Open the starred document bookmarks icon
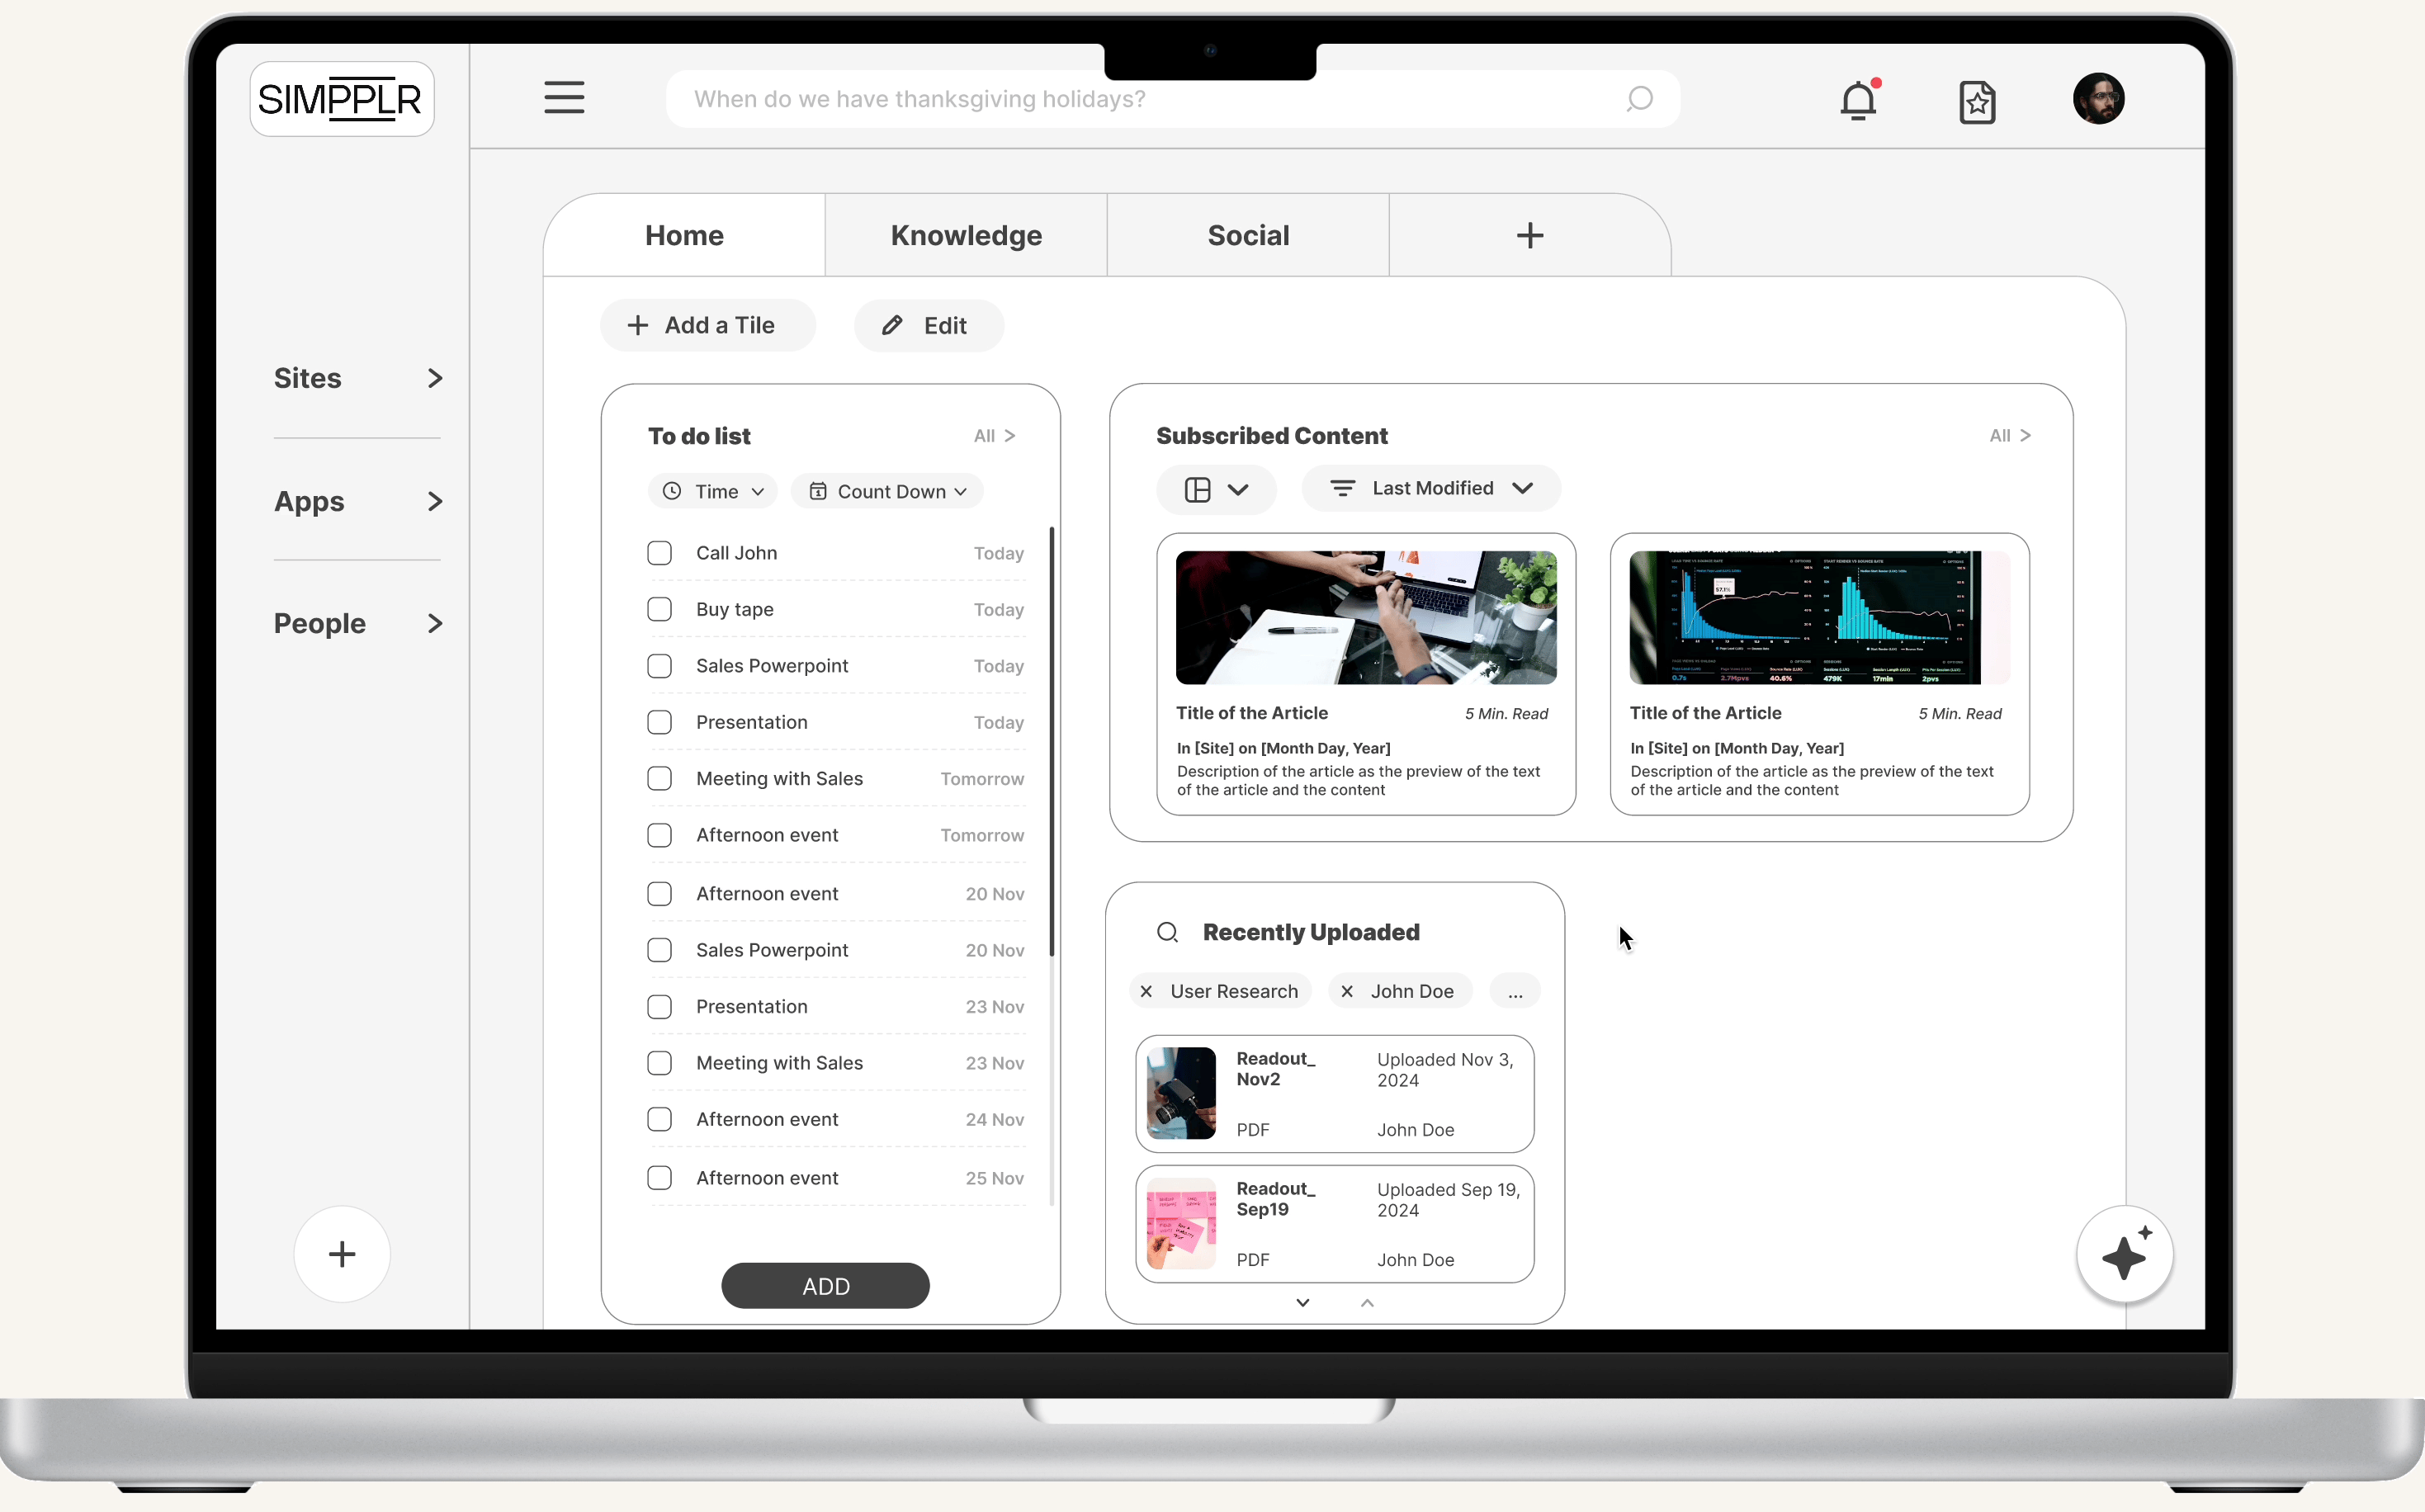Viewport: 2425px width, 1512px height. pyautogui.click(x=1977, y=102)
